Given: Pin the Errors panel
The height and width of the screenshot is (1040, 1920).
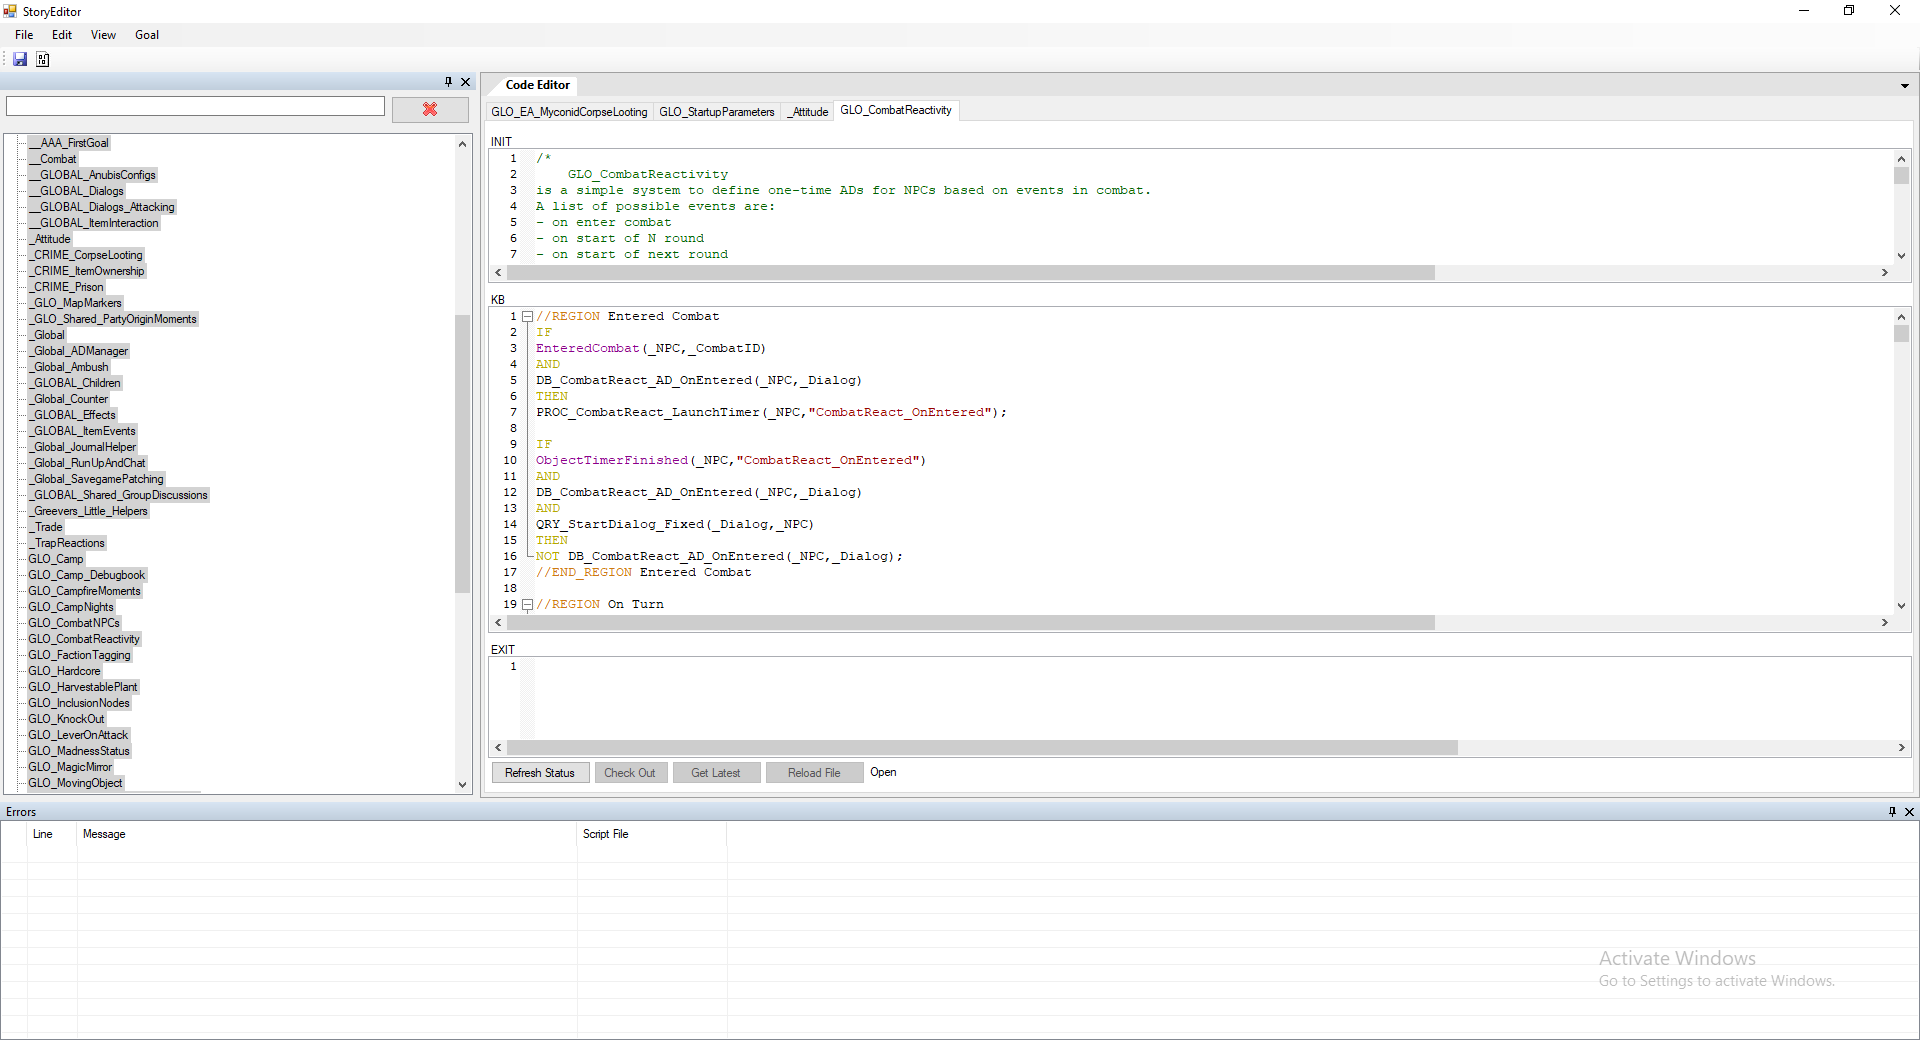Looking at the screenshot, I should click(x=1892, y=812).
